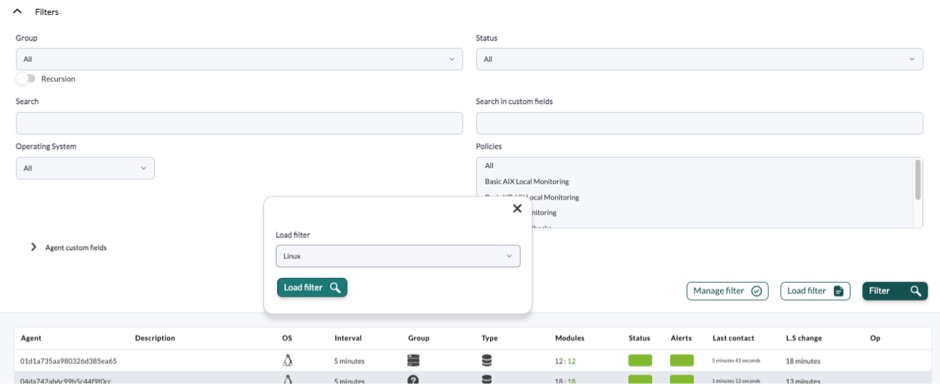Click into the Search input field
Screen dimensions: 940x384
239,123
